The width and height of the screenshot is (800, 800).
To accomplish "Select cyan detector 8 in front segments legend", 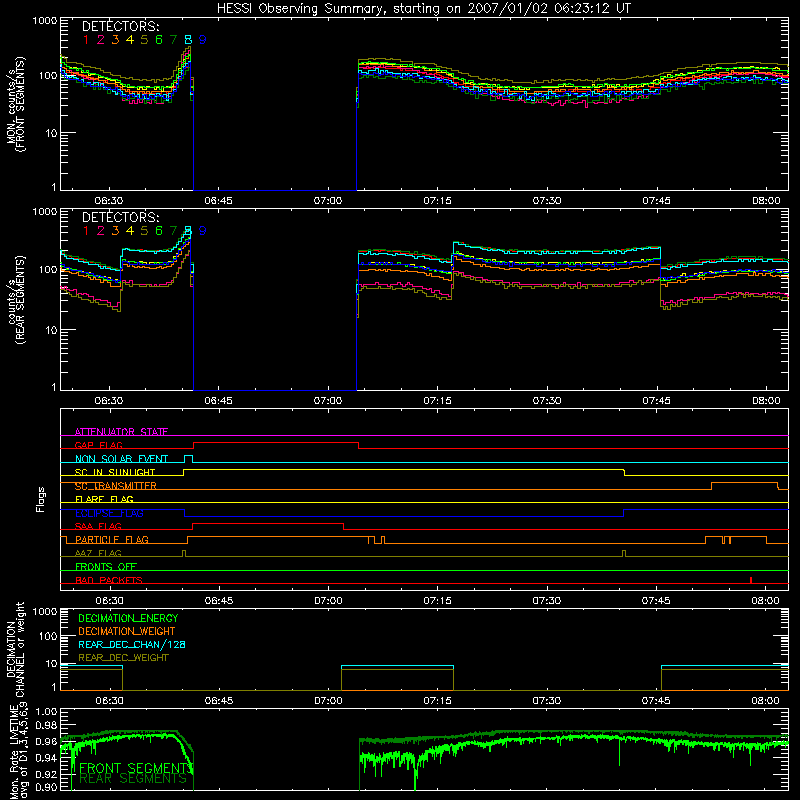I will coord(188,39).
